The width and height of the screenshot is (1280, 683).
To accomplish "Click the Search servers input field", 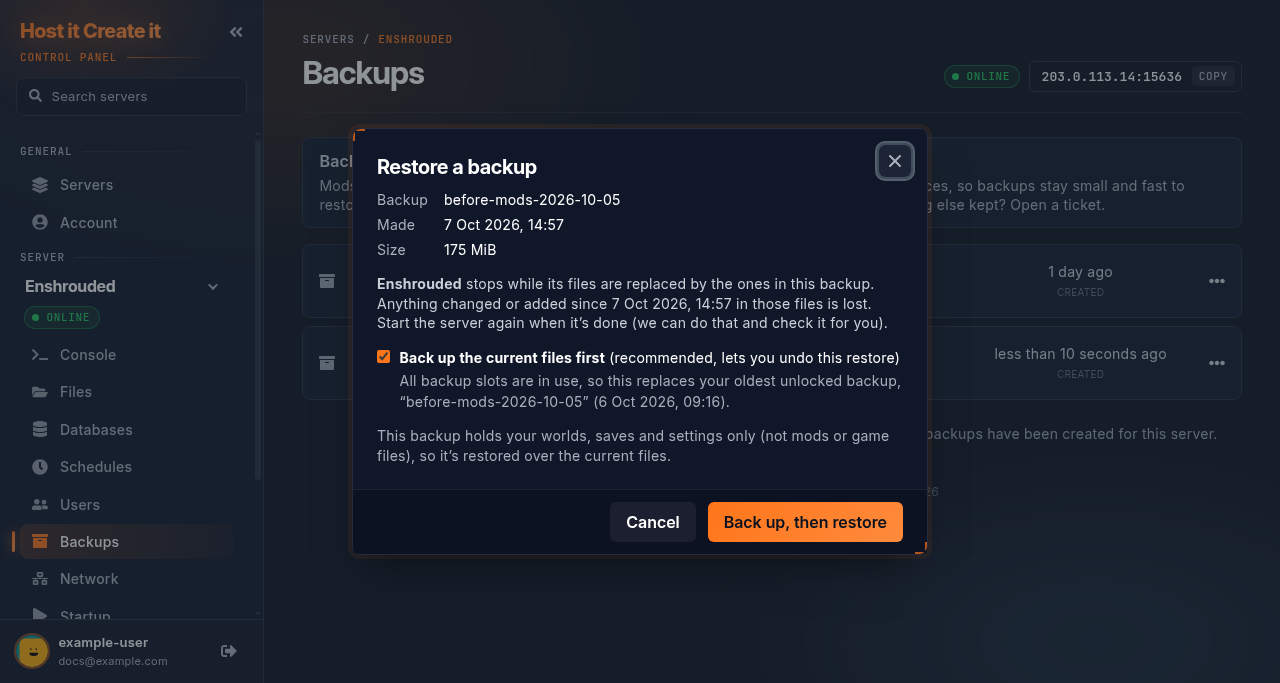I will 131,96.
